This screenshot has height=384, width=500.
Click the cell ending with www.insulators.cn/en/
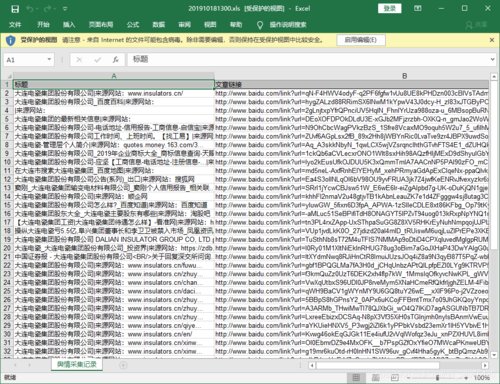coord(114,334)
